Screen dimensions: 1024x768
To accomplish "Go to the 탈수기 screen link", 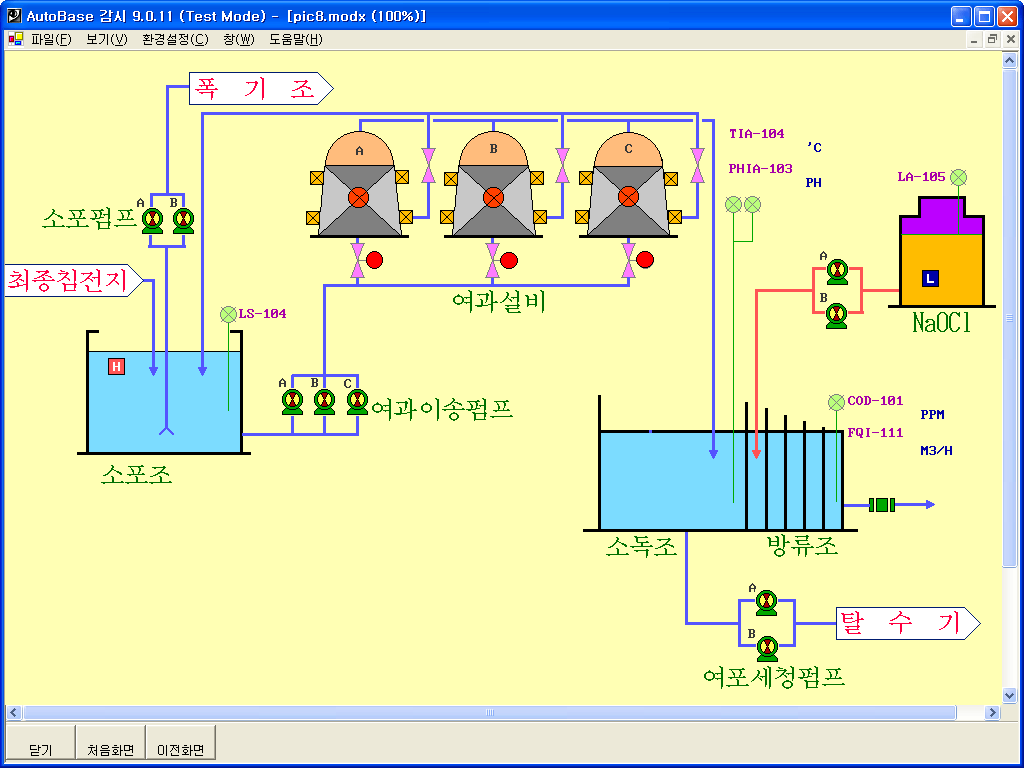I will (905, 624).
